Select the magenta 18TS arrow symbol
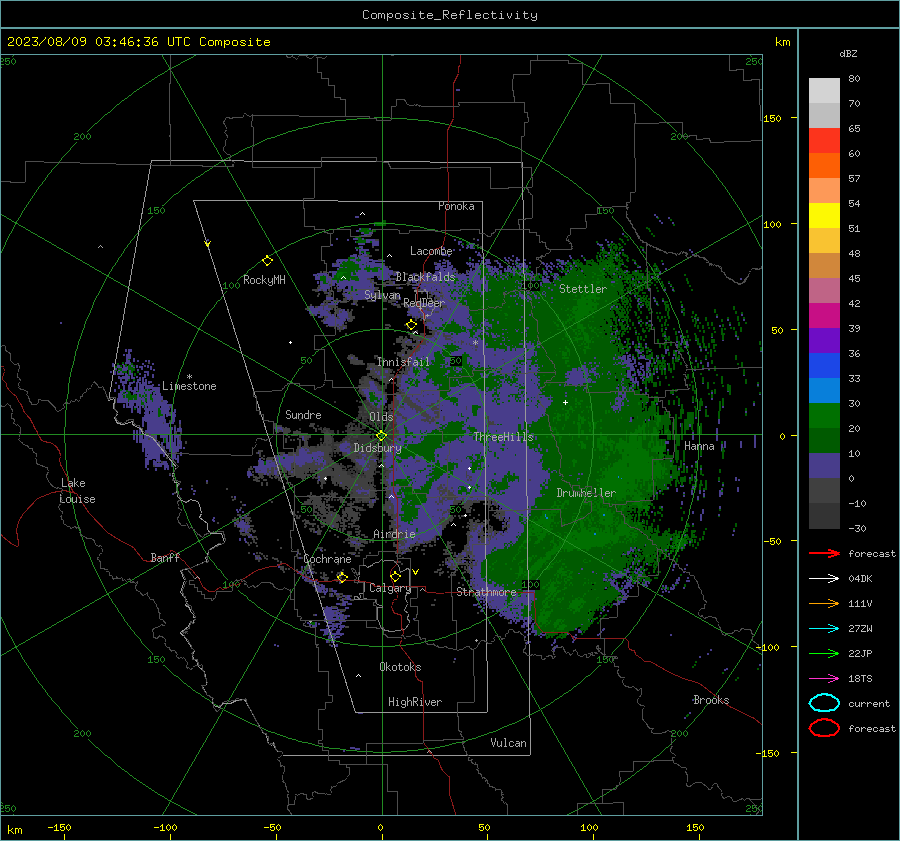This screenshot has width=900, height=841. point(824,679)
